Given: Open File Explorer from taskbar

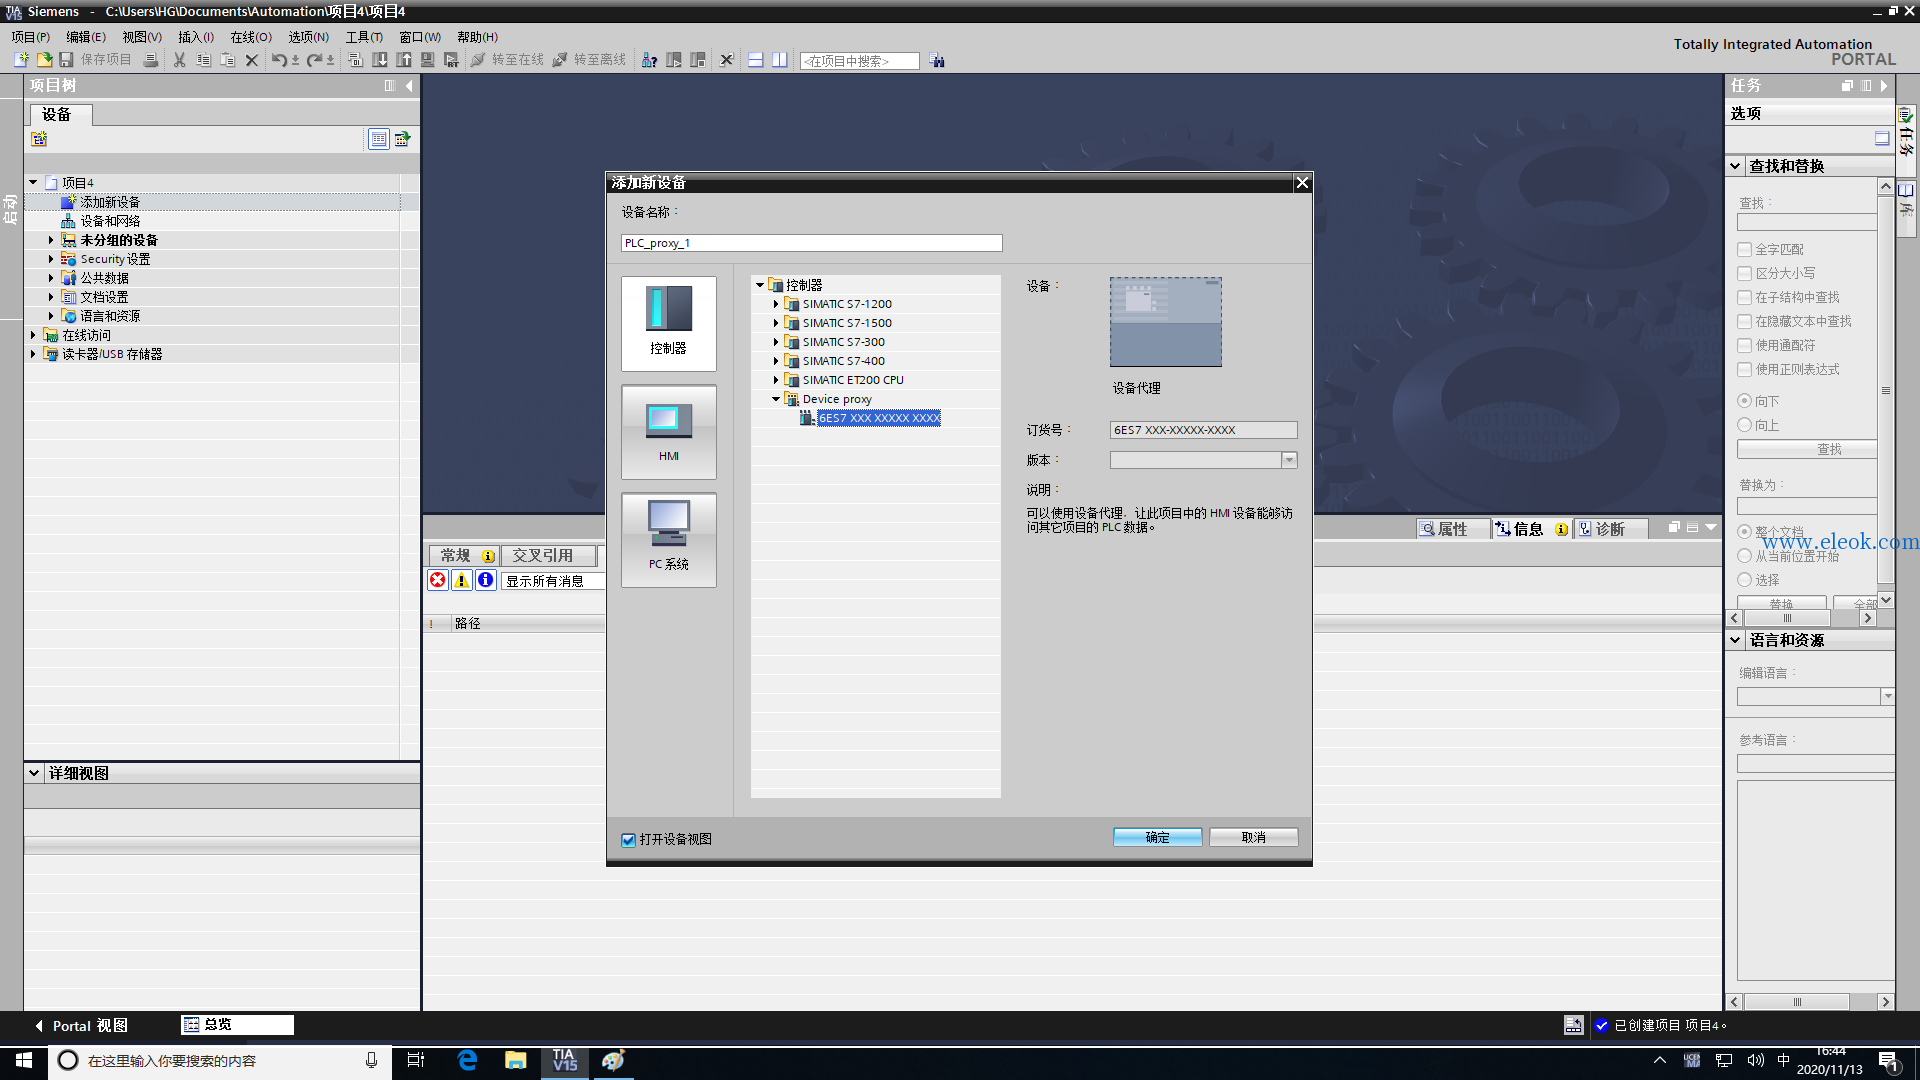Looking at the screenshot, I should [516, 1060].
